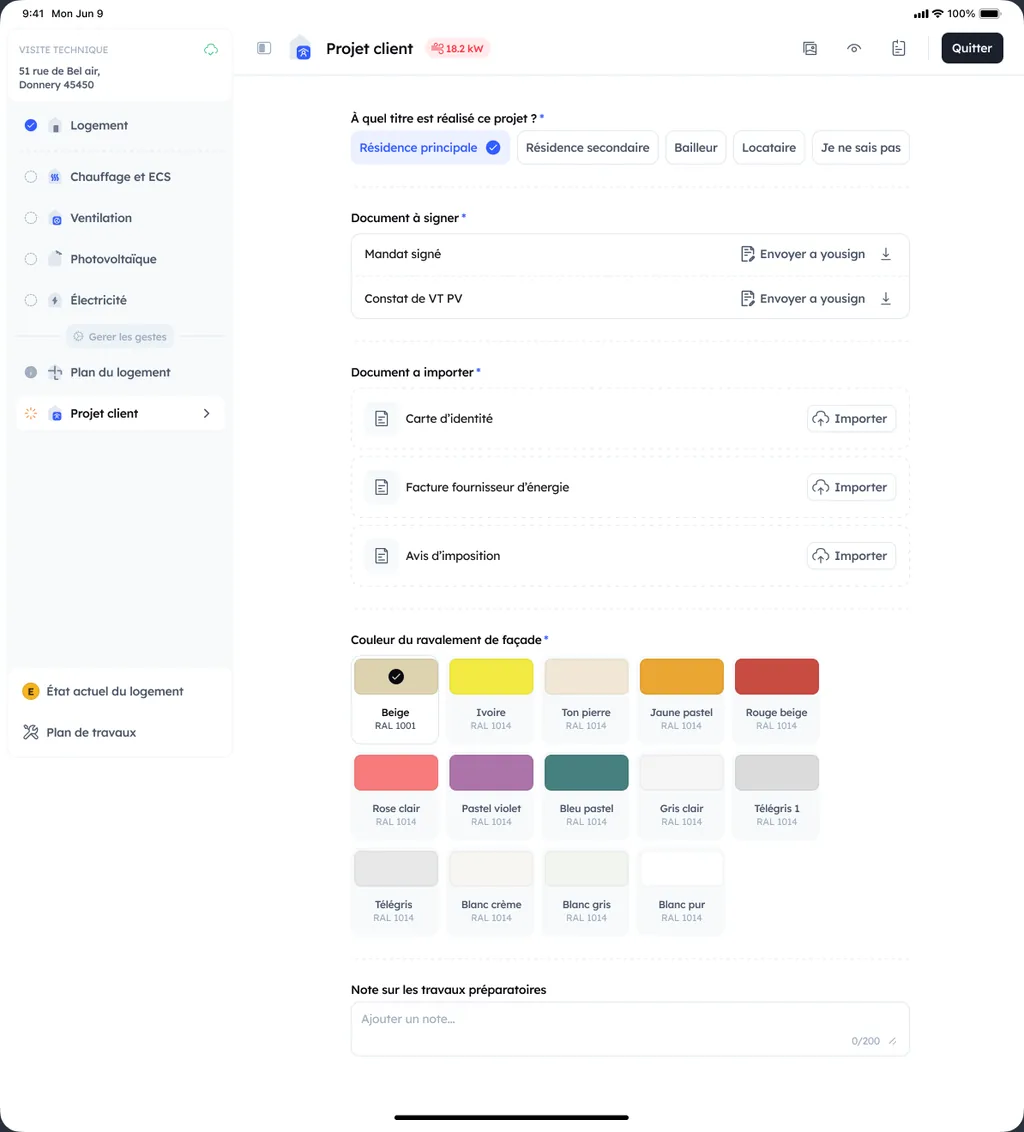Click the Facture fournisseur d'énergie file icon

tap(381, 487)
